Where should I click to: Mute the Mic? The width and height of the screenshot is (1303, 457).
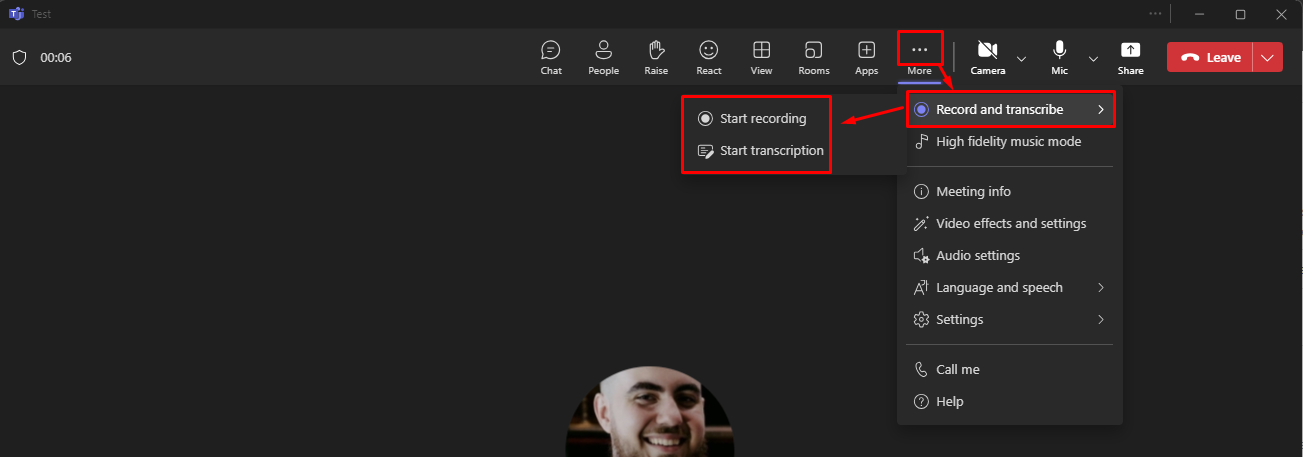tap(1060, 57)
